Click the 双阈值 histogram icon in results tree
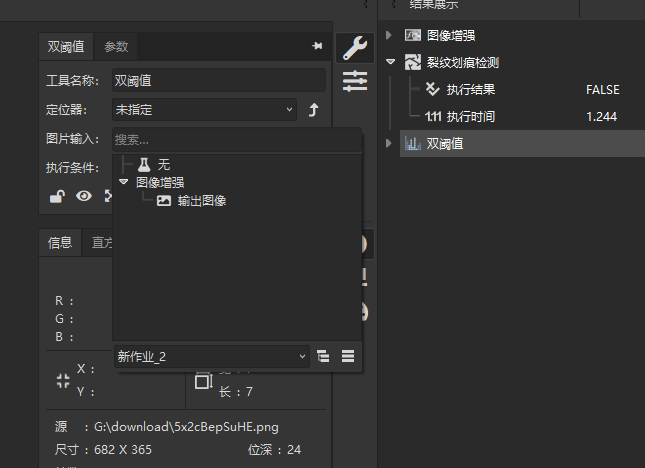The height and width of the screenshot is (468, 645). tap(412, 144)
